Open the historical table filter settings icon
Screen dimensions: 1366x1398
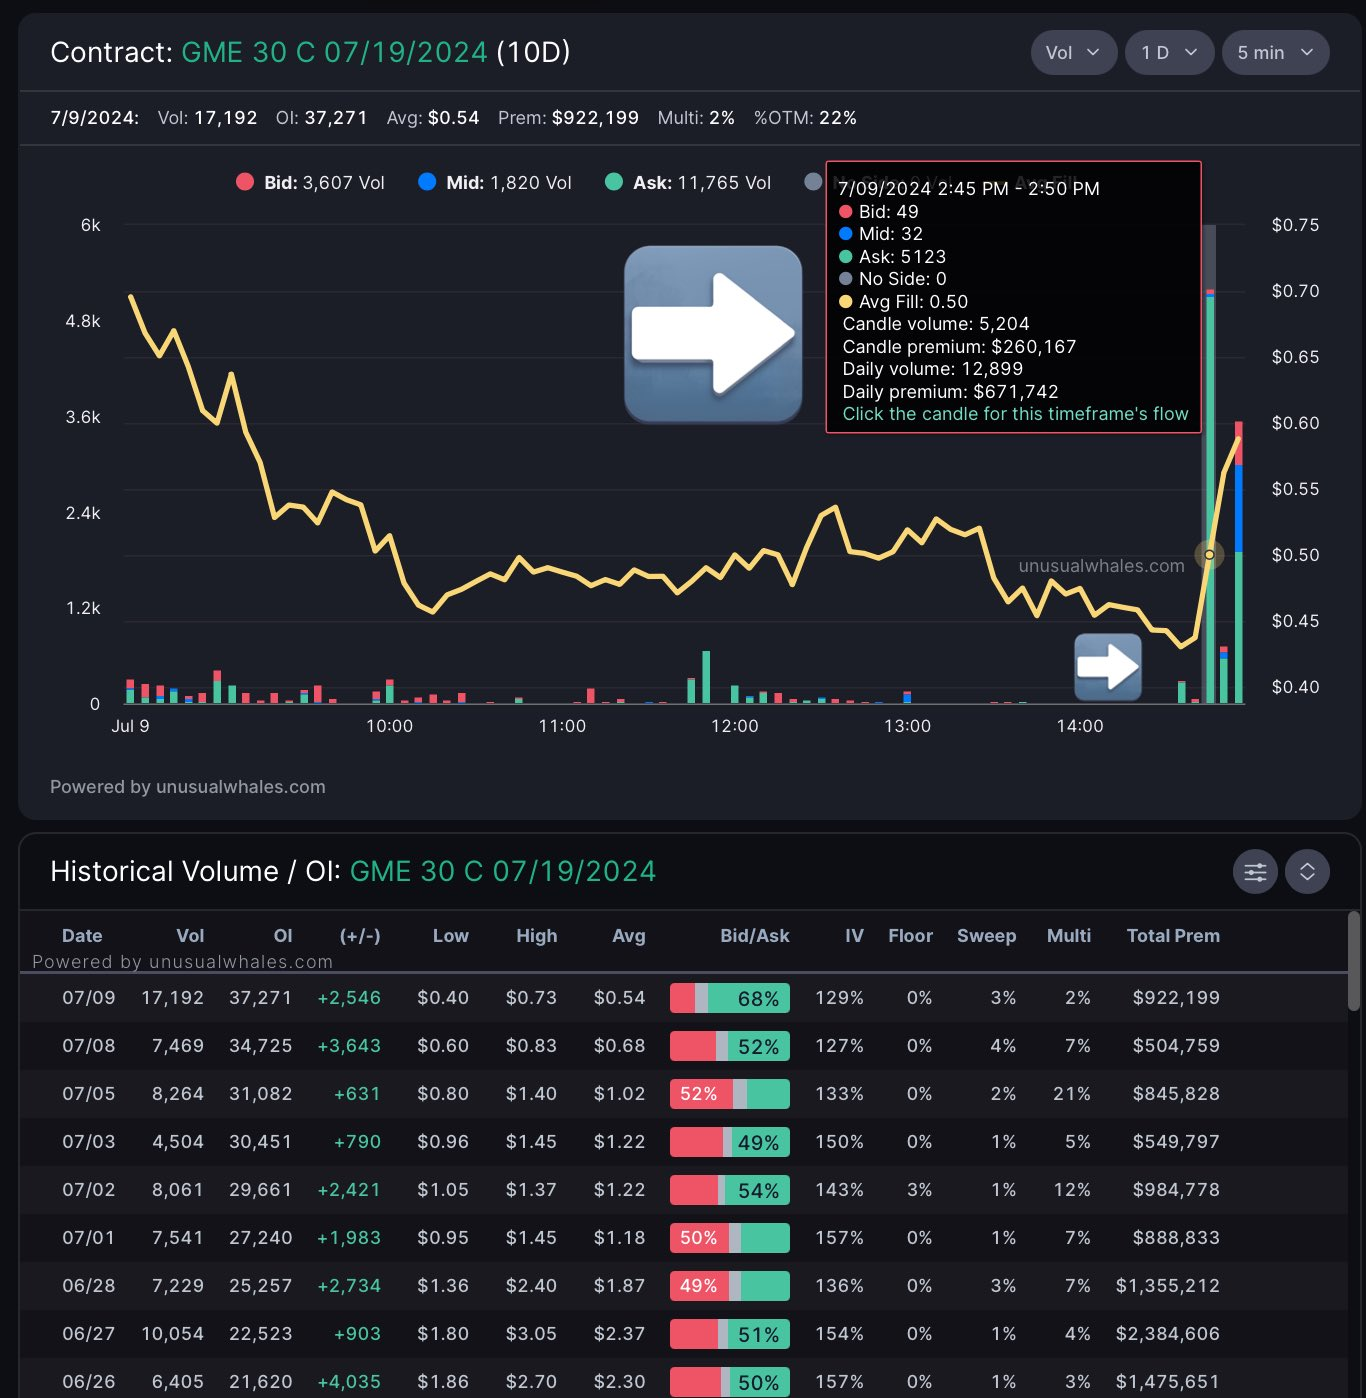(x=1255, y=872)
